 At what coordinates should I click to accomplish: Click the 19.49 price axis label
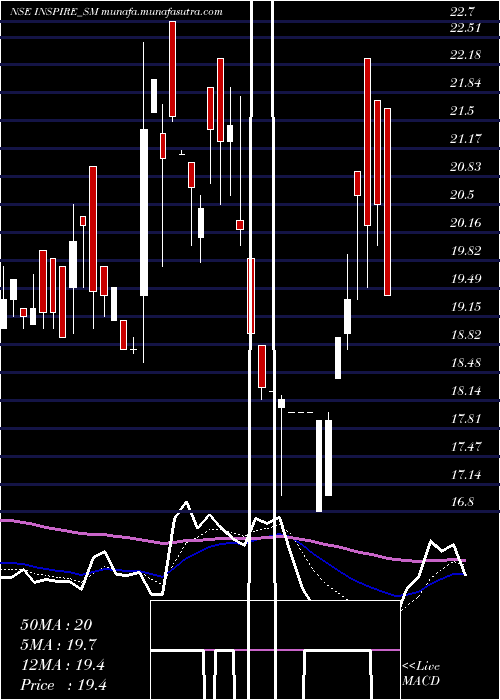tap(466, 279)
